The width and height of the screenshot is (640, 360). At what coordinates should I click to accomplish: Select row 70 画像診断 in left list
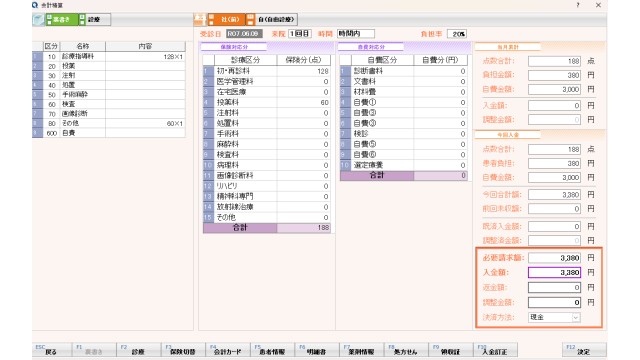[109, 113]
